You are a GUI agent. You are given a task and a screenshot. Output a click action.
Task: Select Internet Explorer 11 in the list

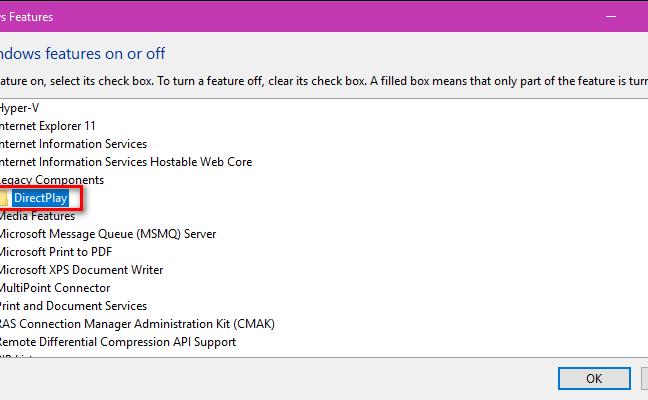tap(48, 126)
